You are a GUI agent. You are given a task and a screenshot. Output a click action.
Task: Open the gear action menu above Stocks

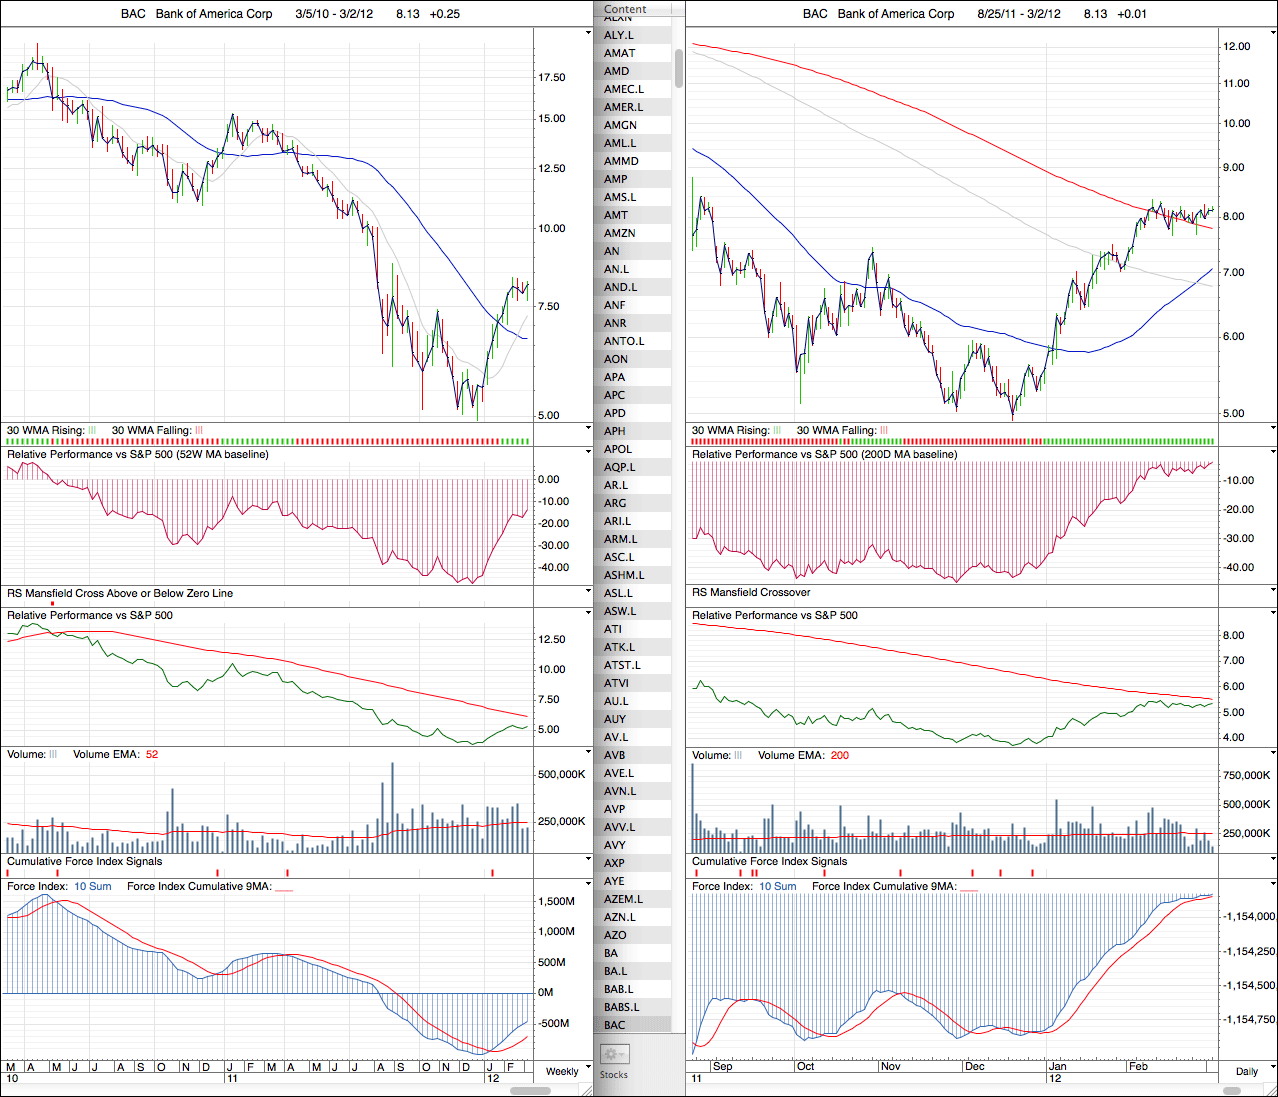[613, 1054]
